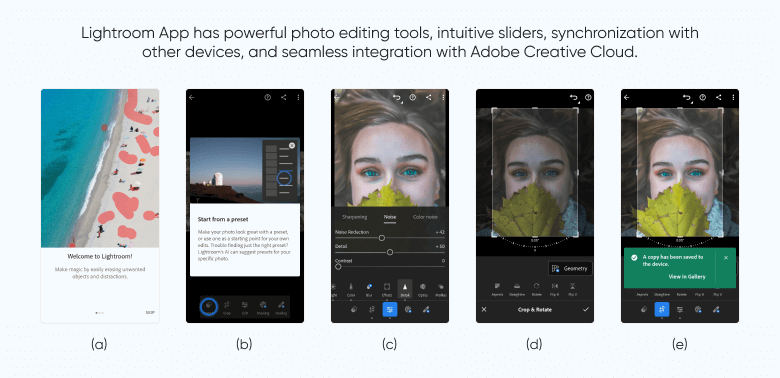Tap the share icon on screen (b)
780x378 pixels.
click(x=284, y=97)
